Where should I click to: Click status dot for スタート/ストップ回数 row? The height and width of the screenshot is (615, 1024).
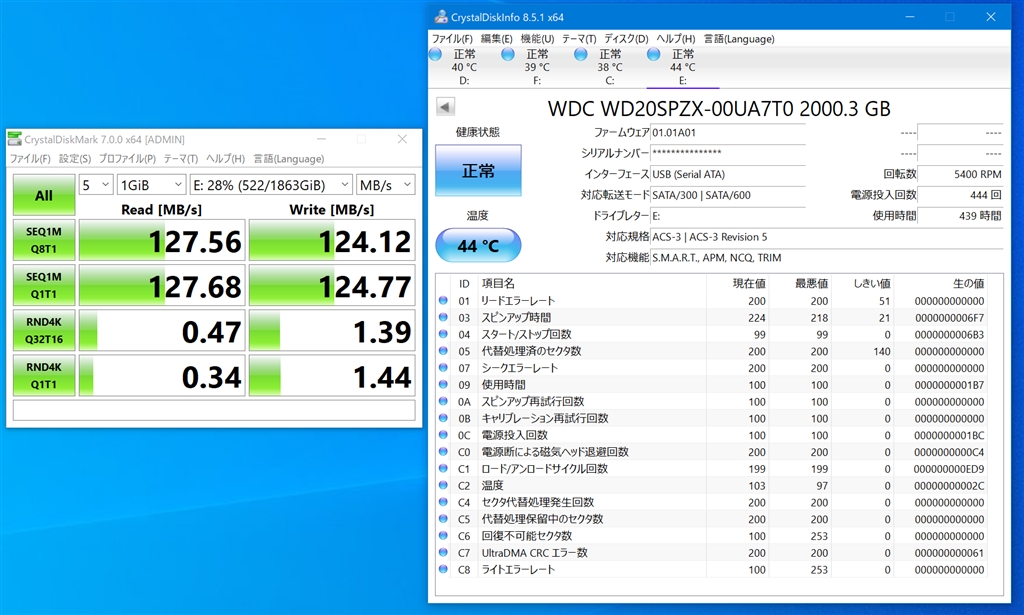point(443,334)
